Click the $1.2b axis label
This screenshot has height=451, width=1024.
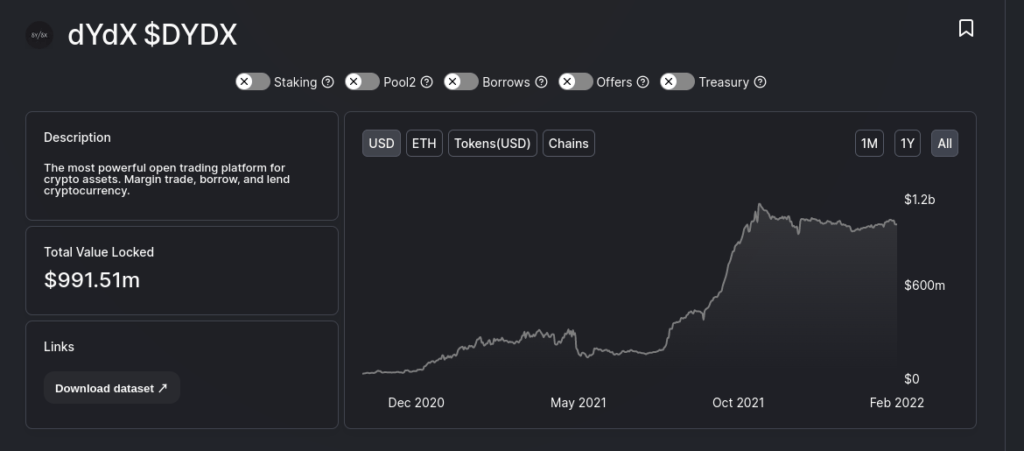click(920, 200)
